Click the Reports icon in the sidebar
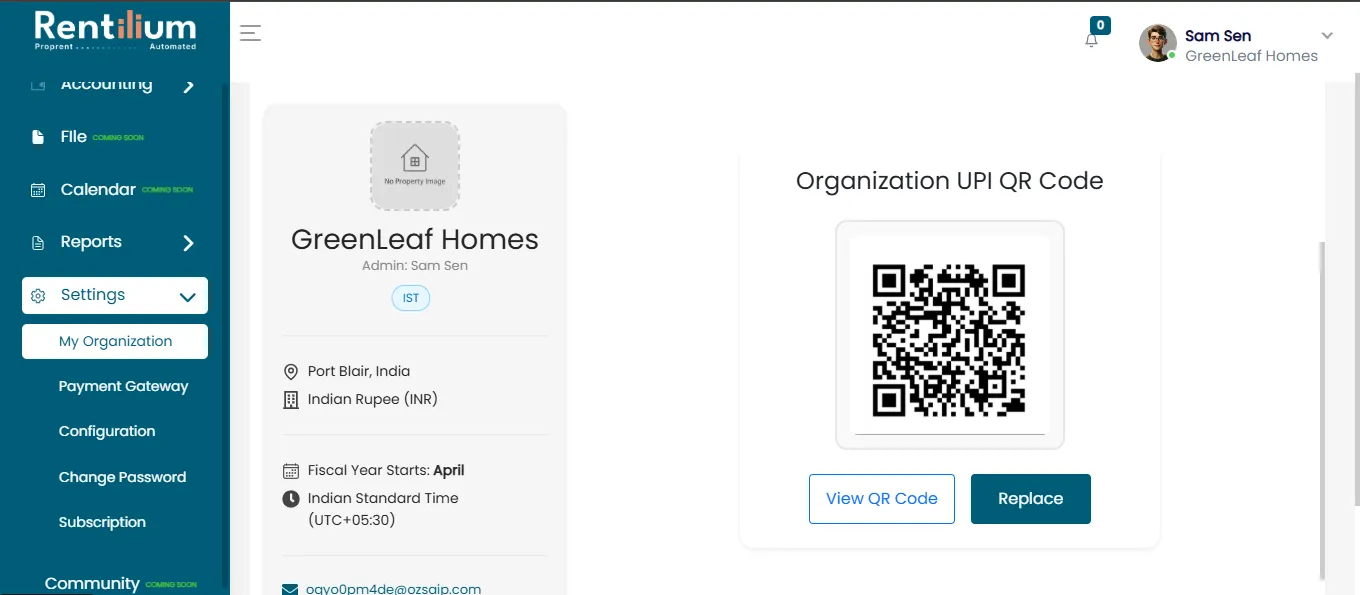The width and height of the screenshot is (1360, 595). click(38, 243)
